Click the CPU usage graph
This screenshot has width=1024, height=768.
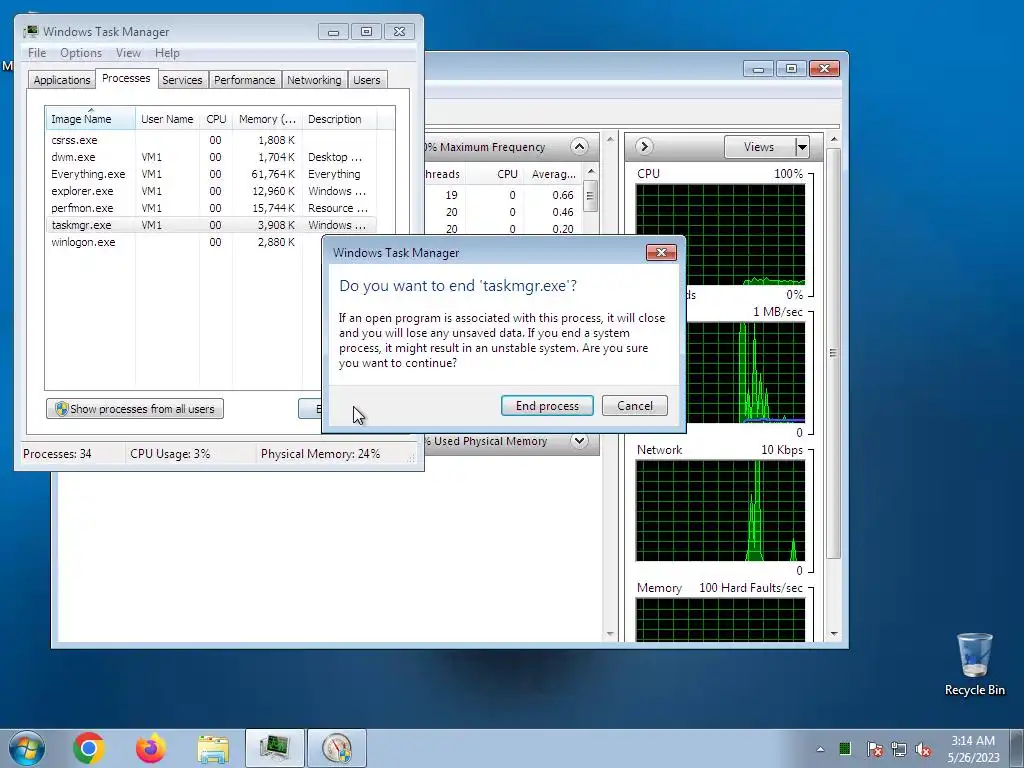coord(720,234)
